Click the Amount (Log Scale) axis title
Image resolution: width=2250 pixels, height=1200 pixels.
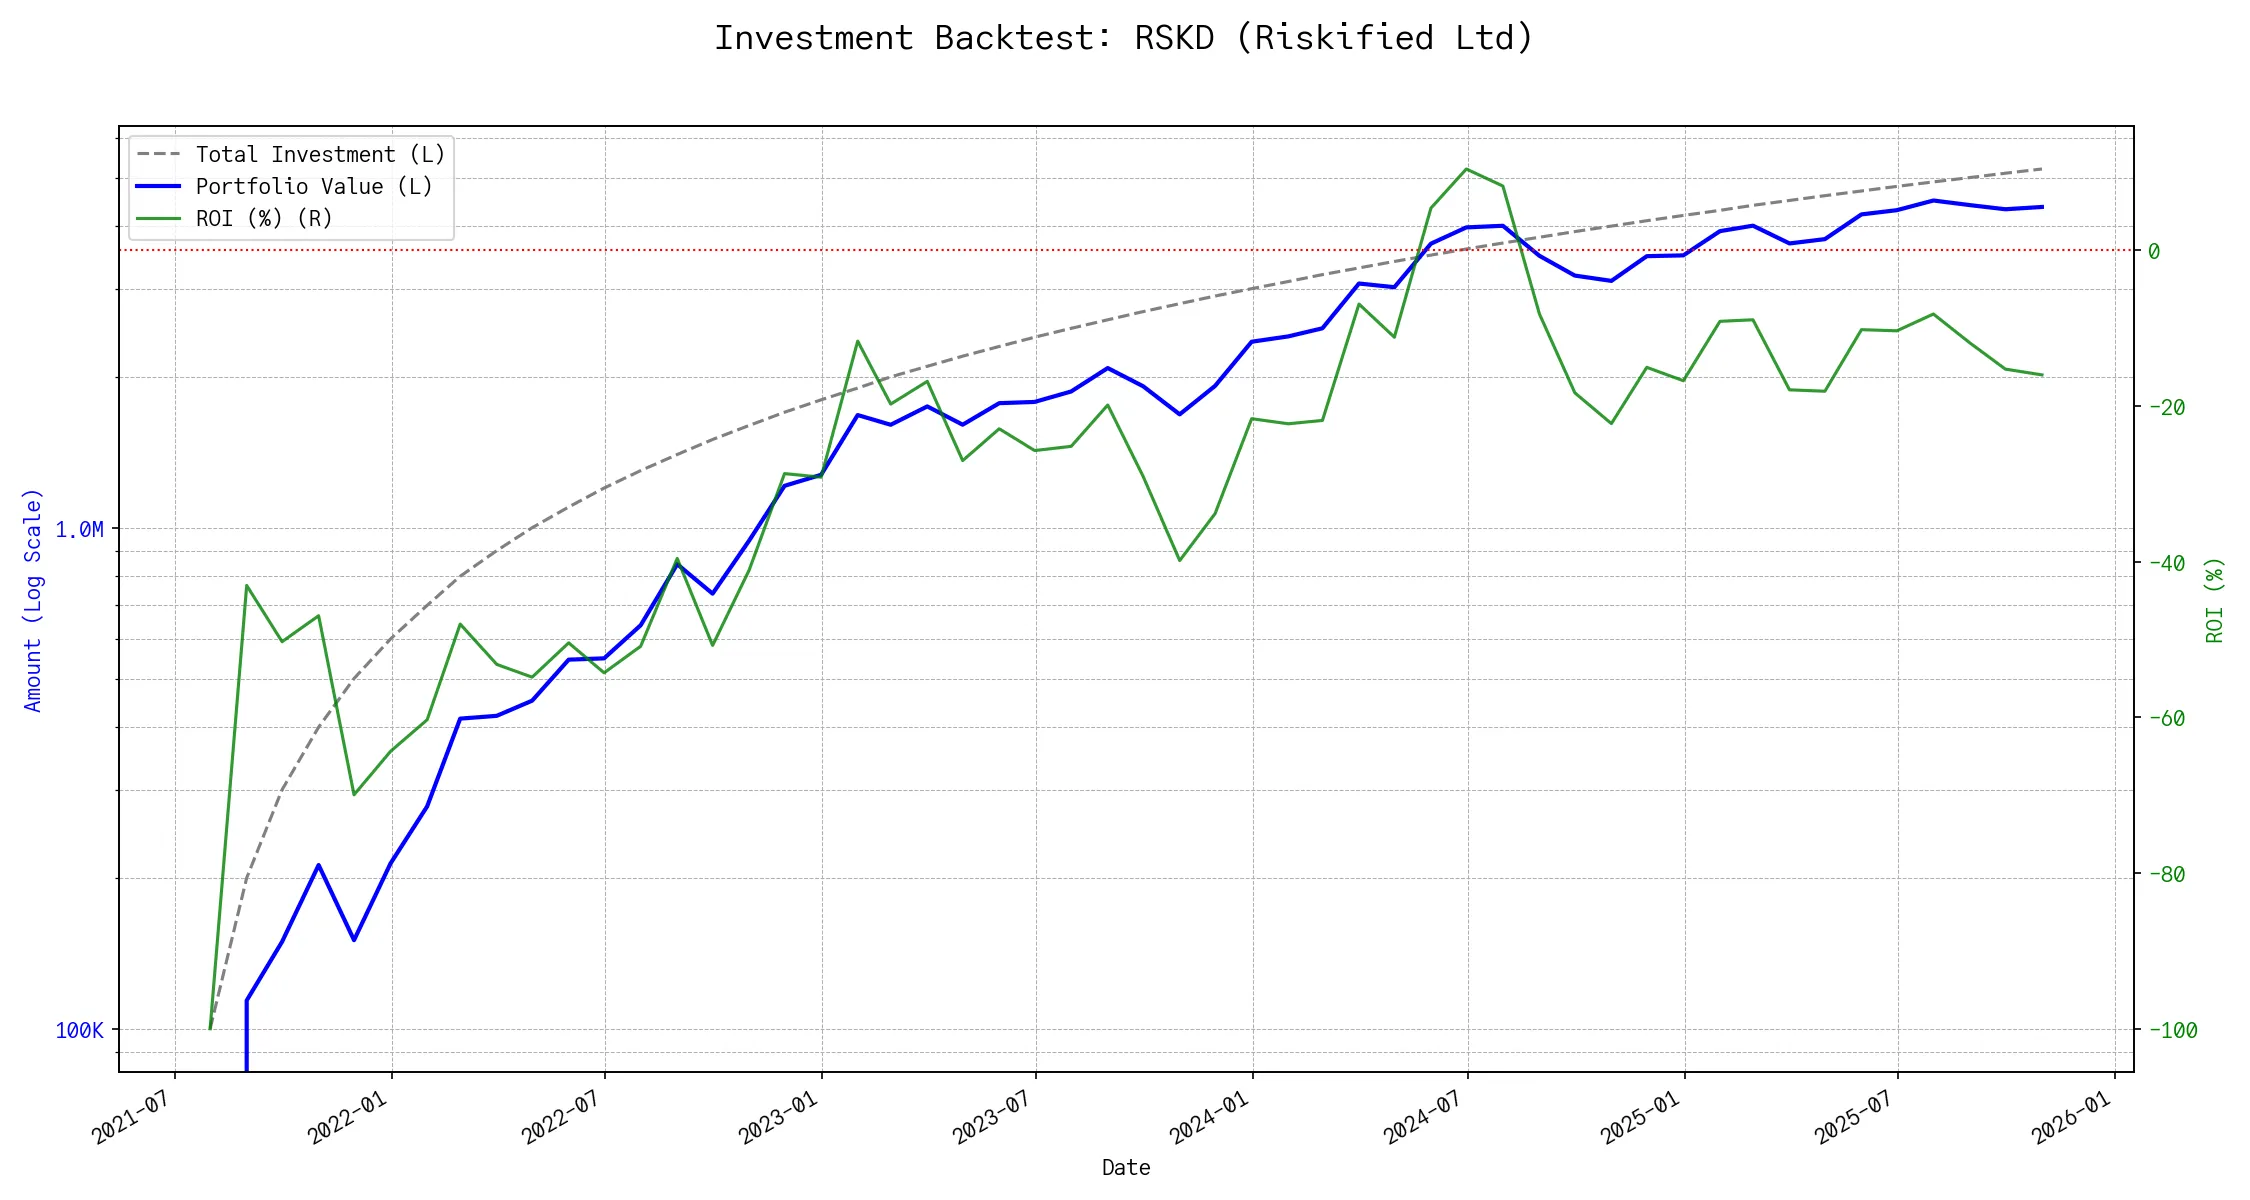33,600
